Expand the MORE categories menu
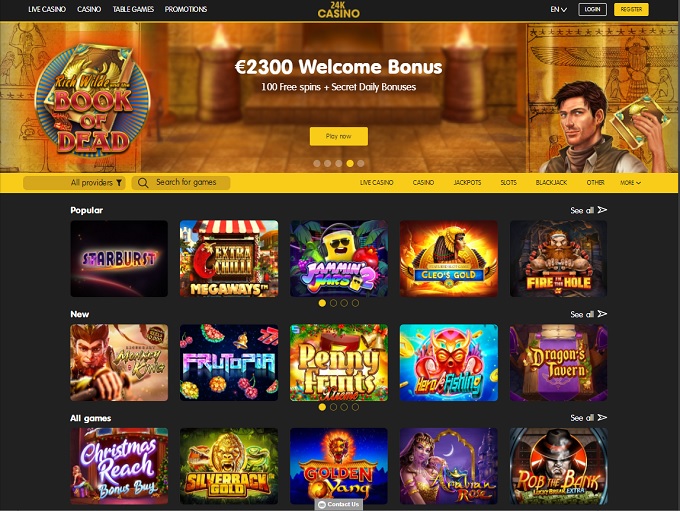Viewport: 680px width, 511px height. (x=630, y=183)
